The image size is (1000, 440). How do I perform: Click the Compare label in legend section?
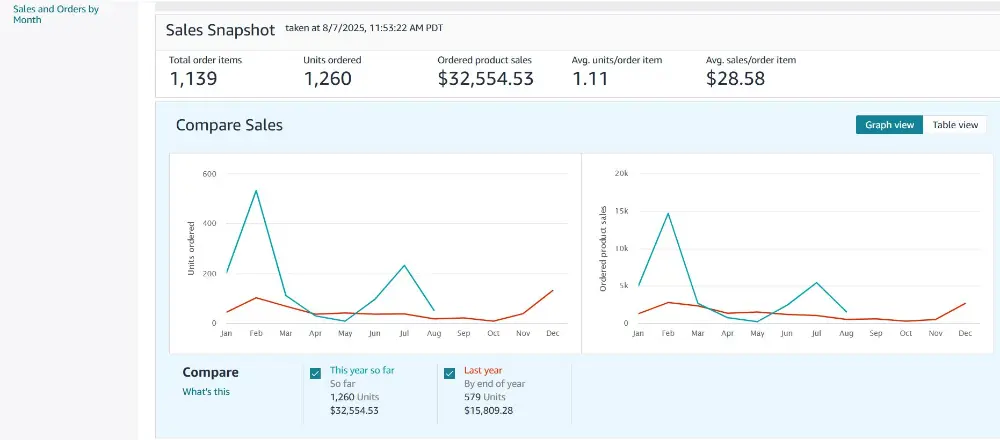click(x=210, y=372)
